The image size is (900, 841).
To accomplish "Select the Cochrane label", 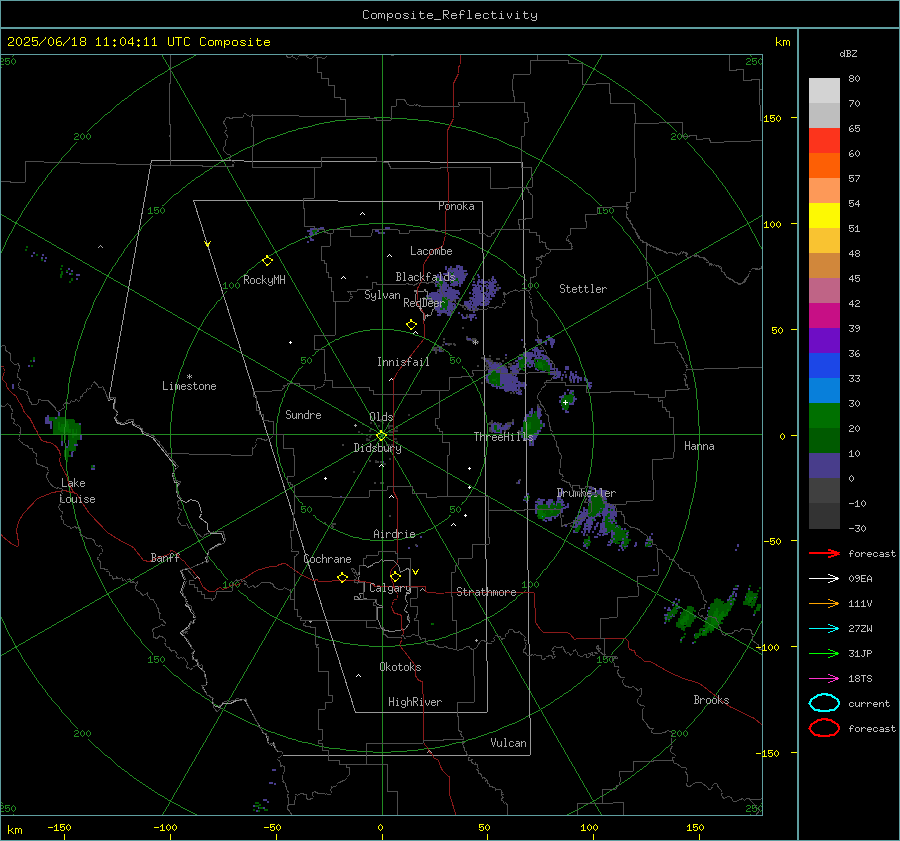I will coord(327,559).
